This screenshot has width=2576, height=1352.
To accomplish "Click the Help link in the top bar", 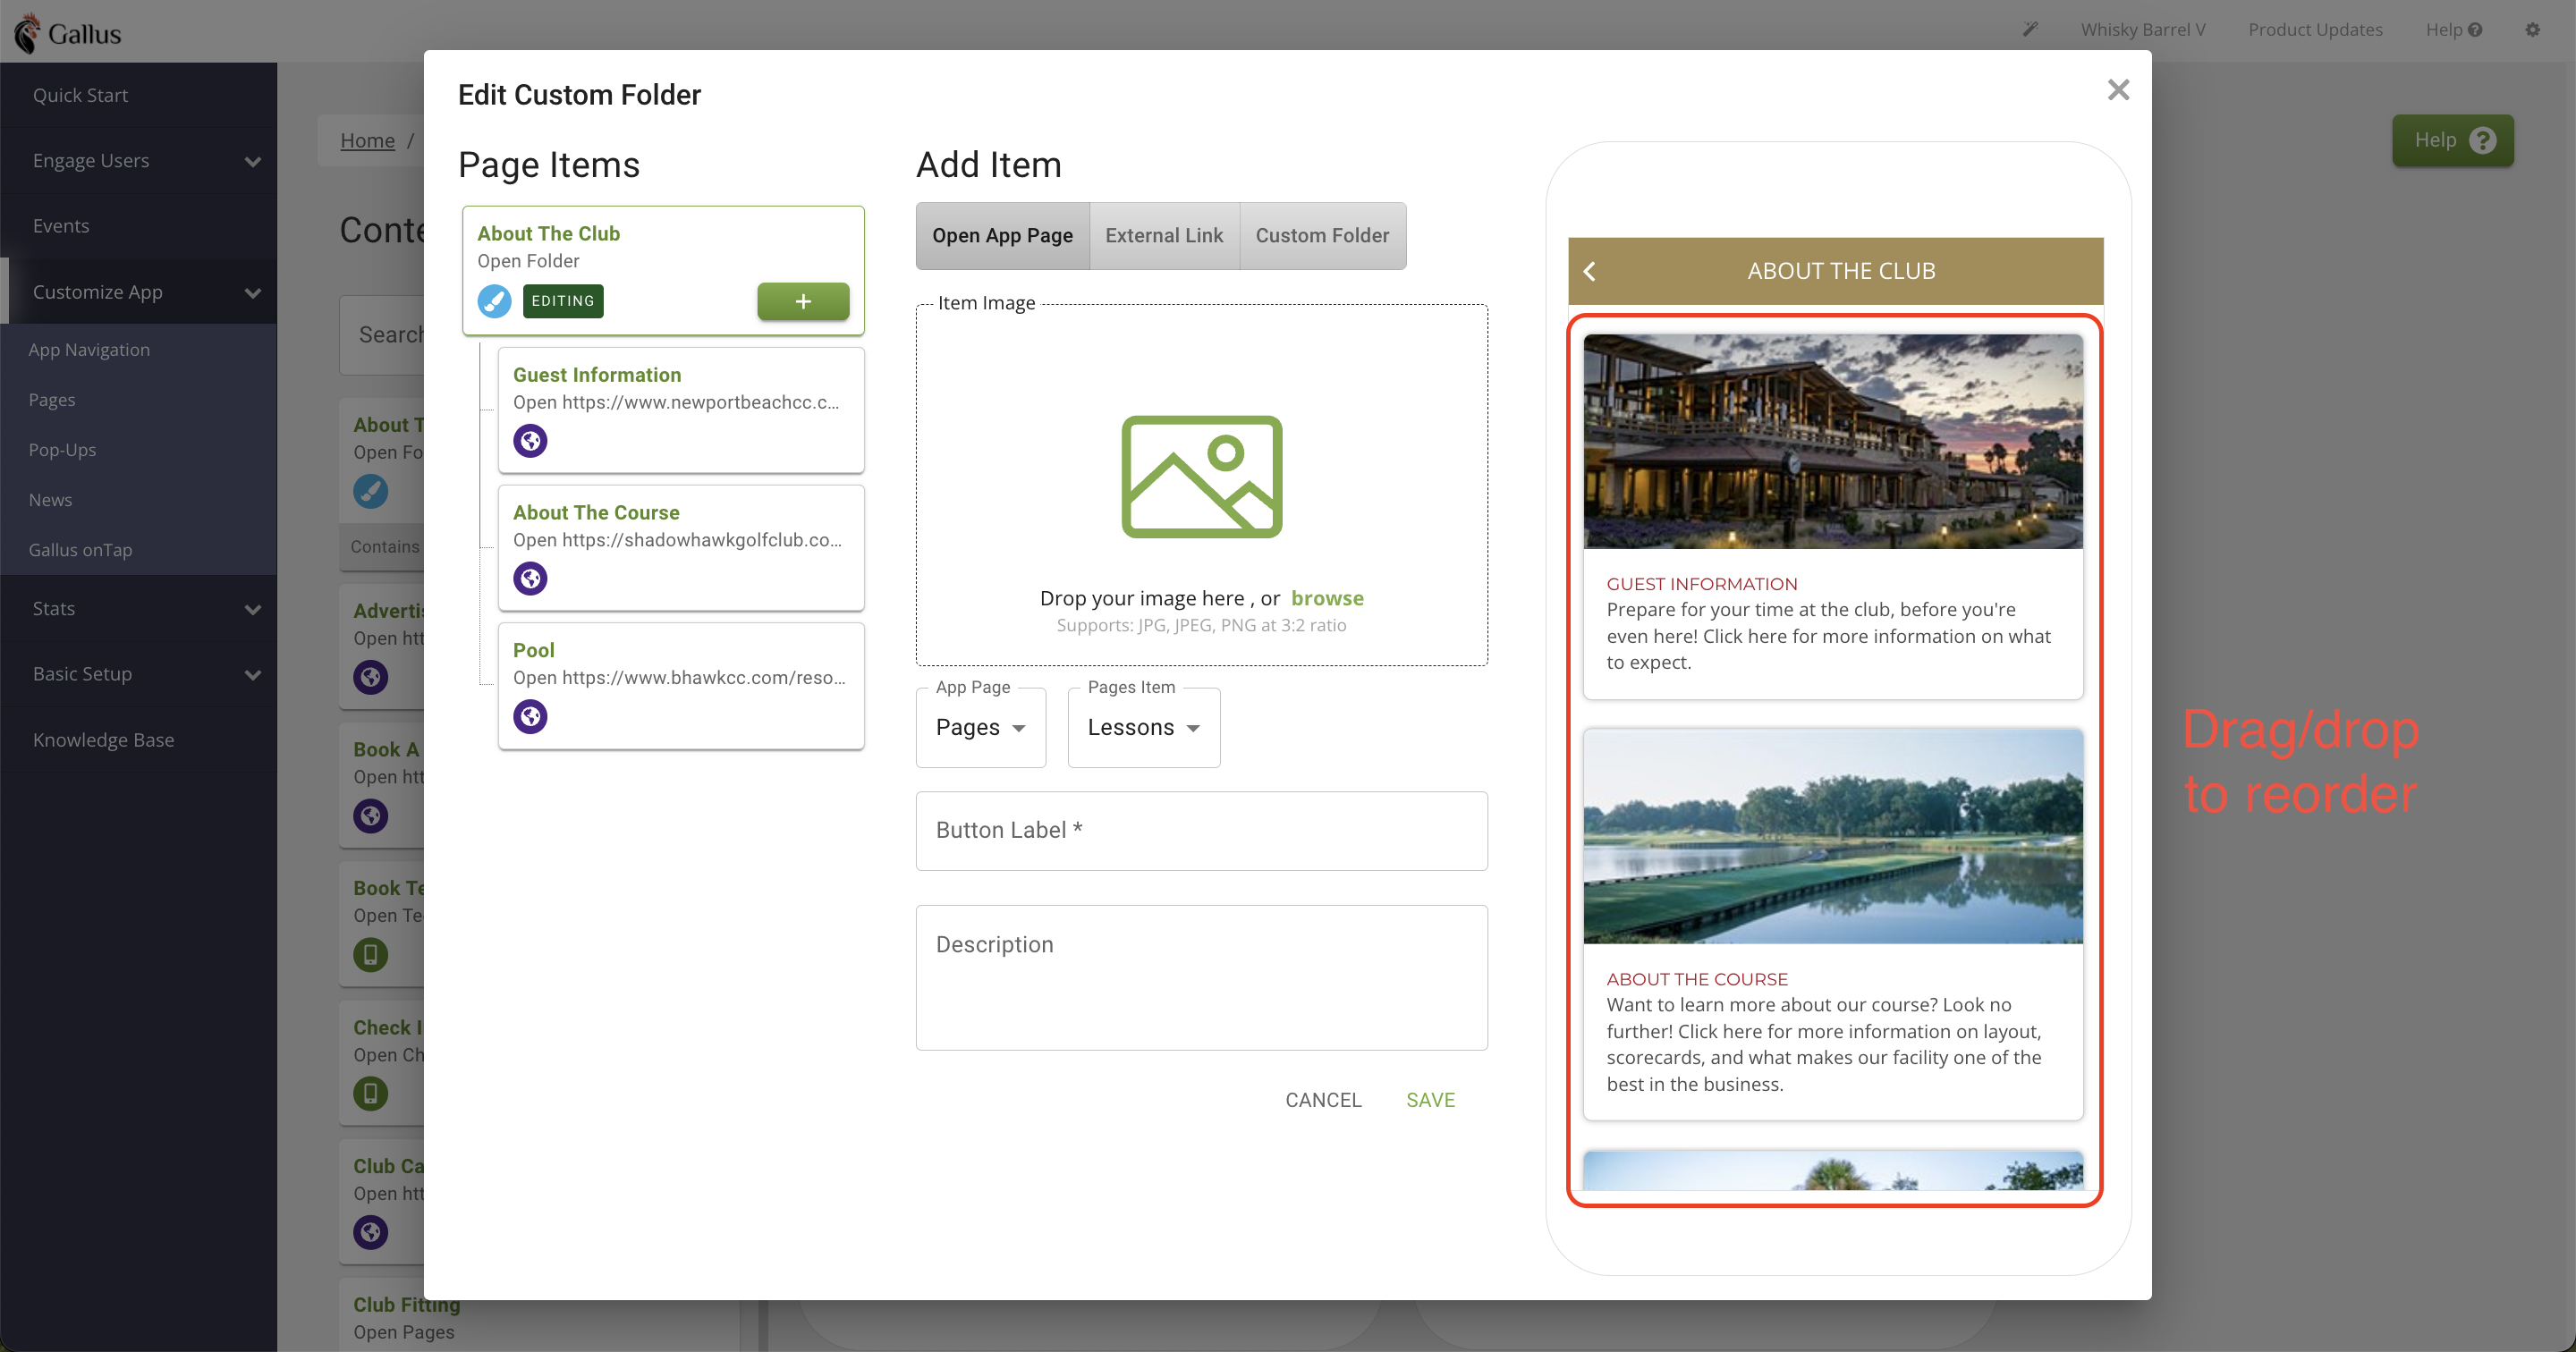I will click(x=2454, y=29).
